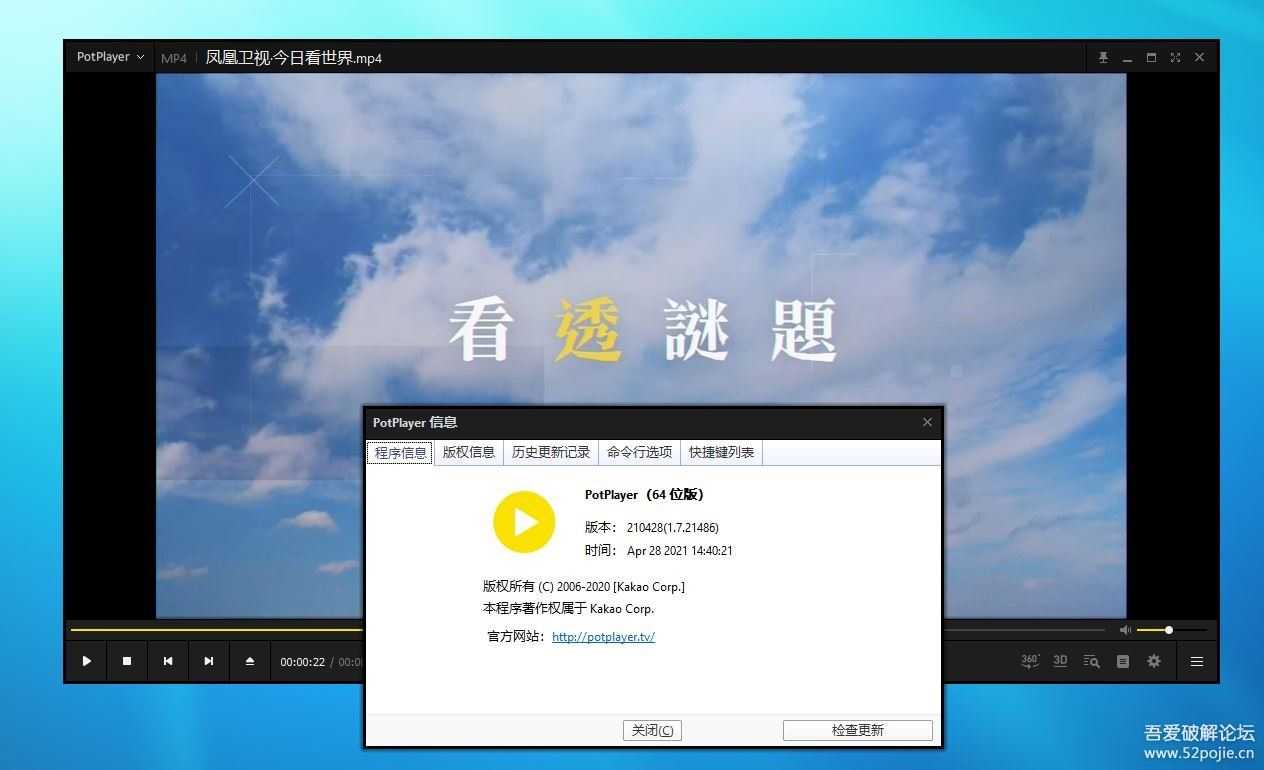Close the PotPlayer 信息 dialog with X
This screenshot has width=1264, height=770.
927,422
